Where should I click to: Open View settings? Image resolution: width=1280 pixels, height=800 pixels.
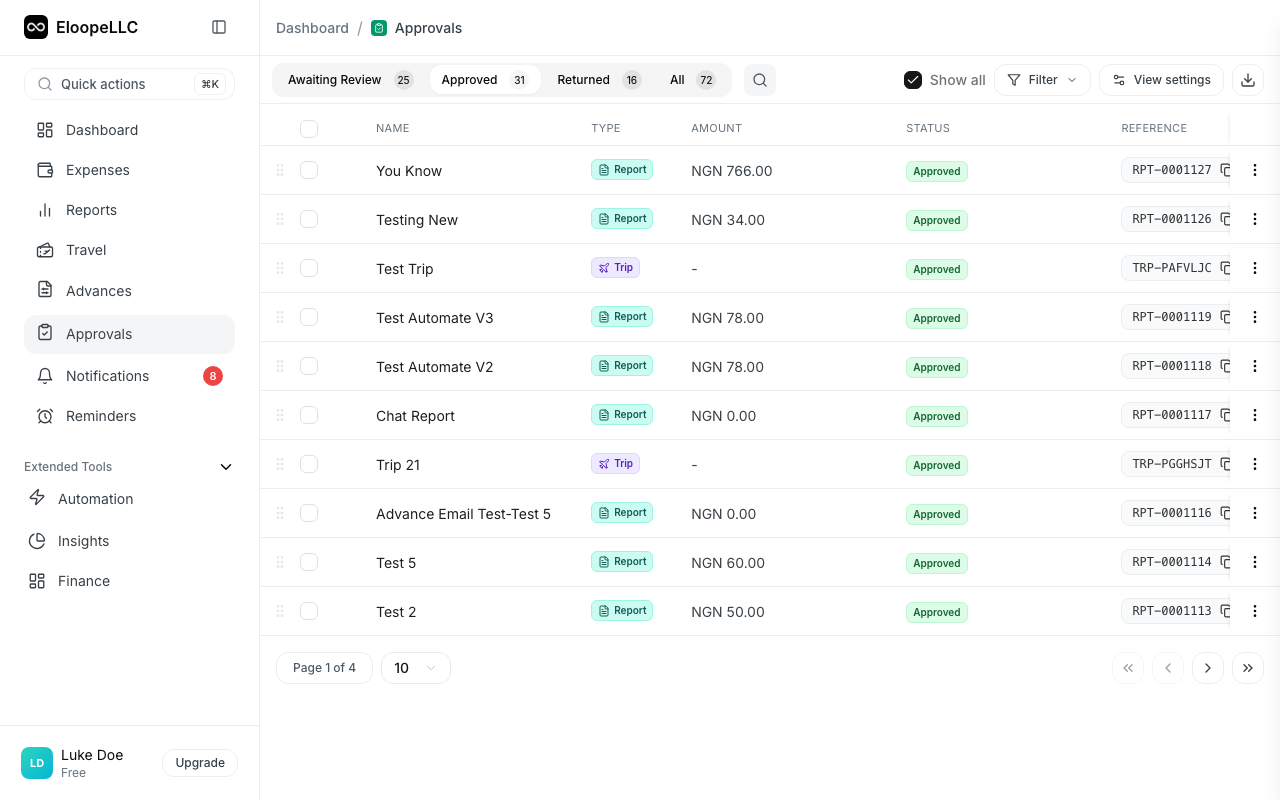[x=1160, y=80]
